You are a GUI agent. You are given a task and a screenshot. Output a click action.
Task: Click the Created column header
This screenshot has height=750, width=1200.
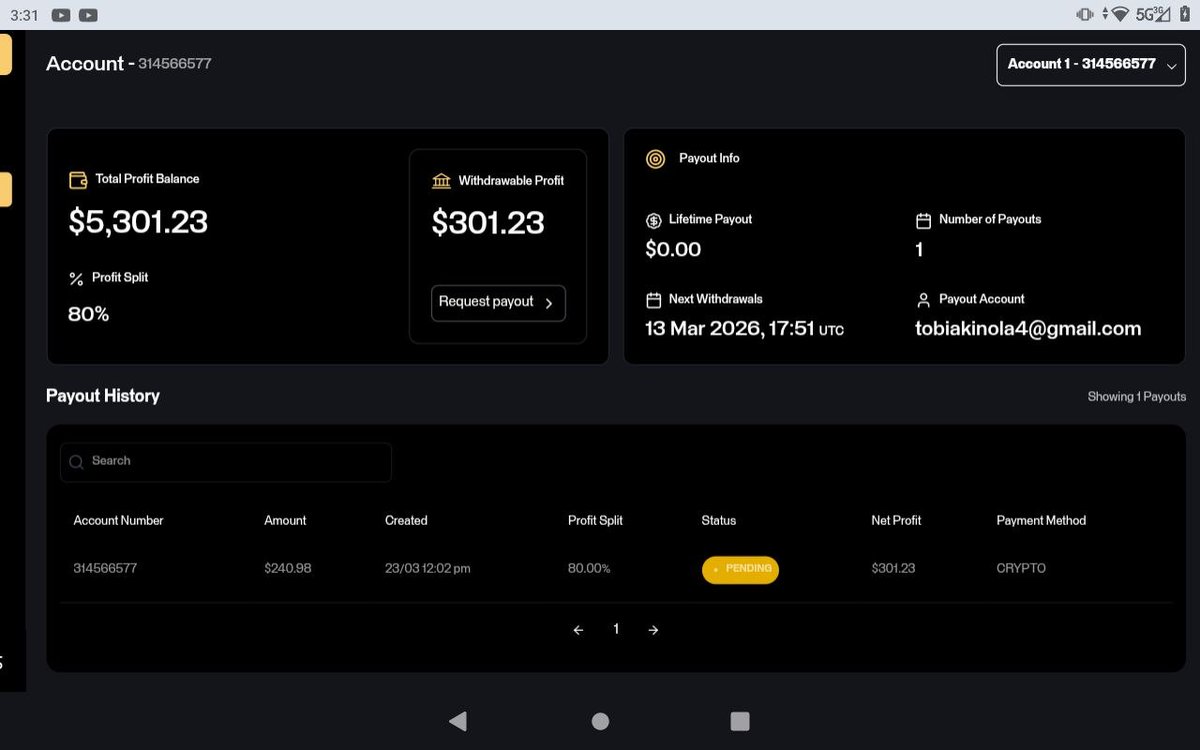pos(406,521)
